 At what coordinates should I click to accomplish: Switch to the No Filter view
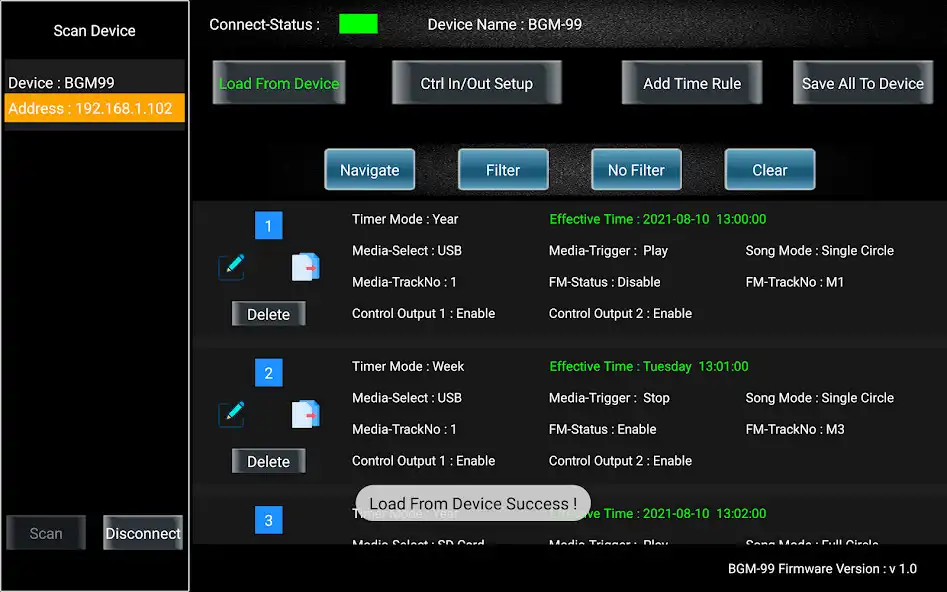coord(636,169)
